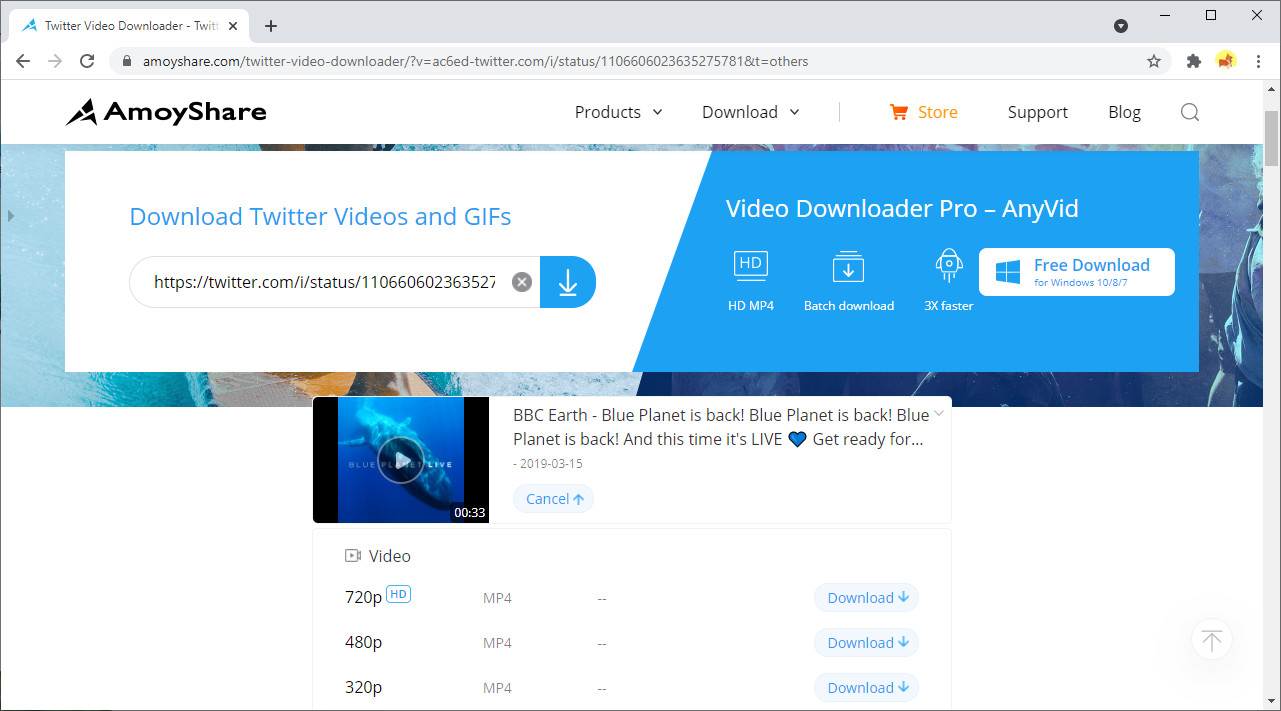Click the Blue Planet video thumbnail

[x=401, y=460]
